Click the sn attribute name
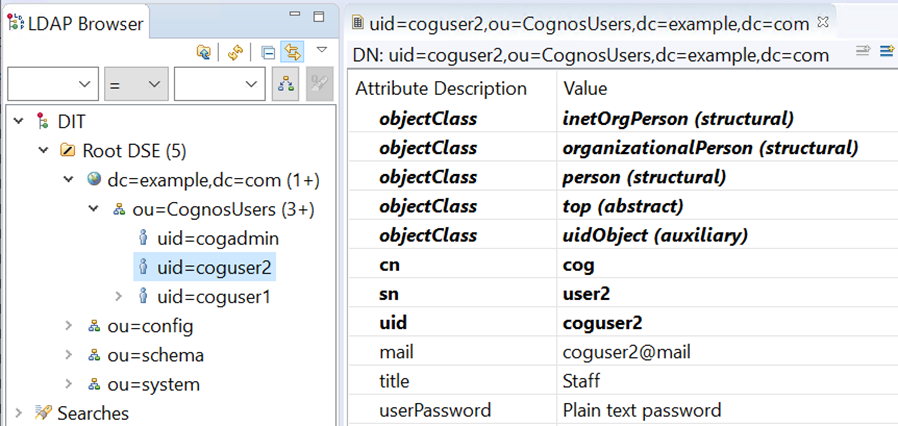This screenshot has height=426, width=898. tap(389, 294)
